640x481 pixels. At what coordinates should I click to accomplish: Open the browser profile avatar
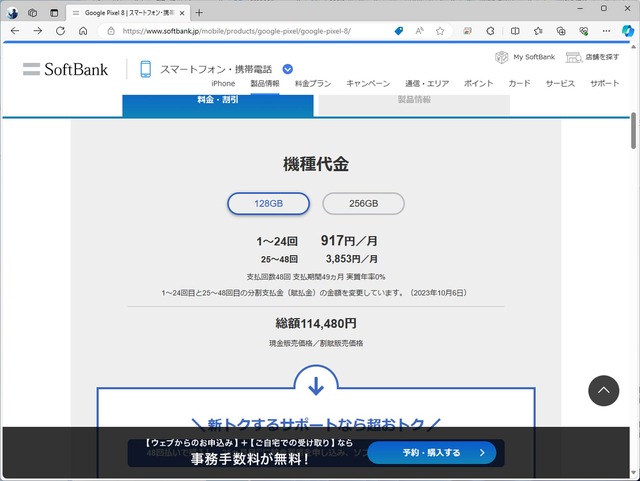pos(12,13)
